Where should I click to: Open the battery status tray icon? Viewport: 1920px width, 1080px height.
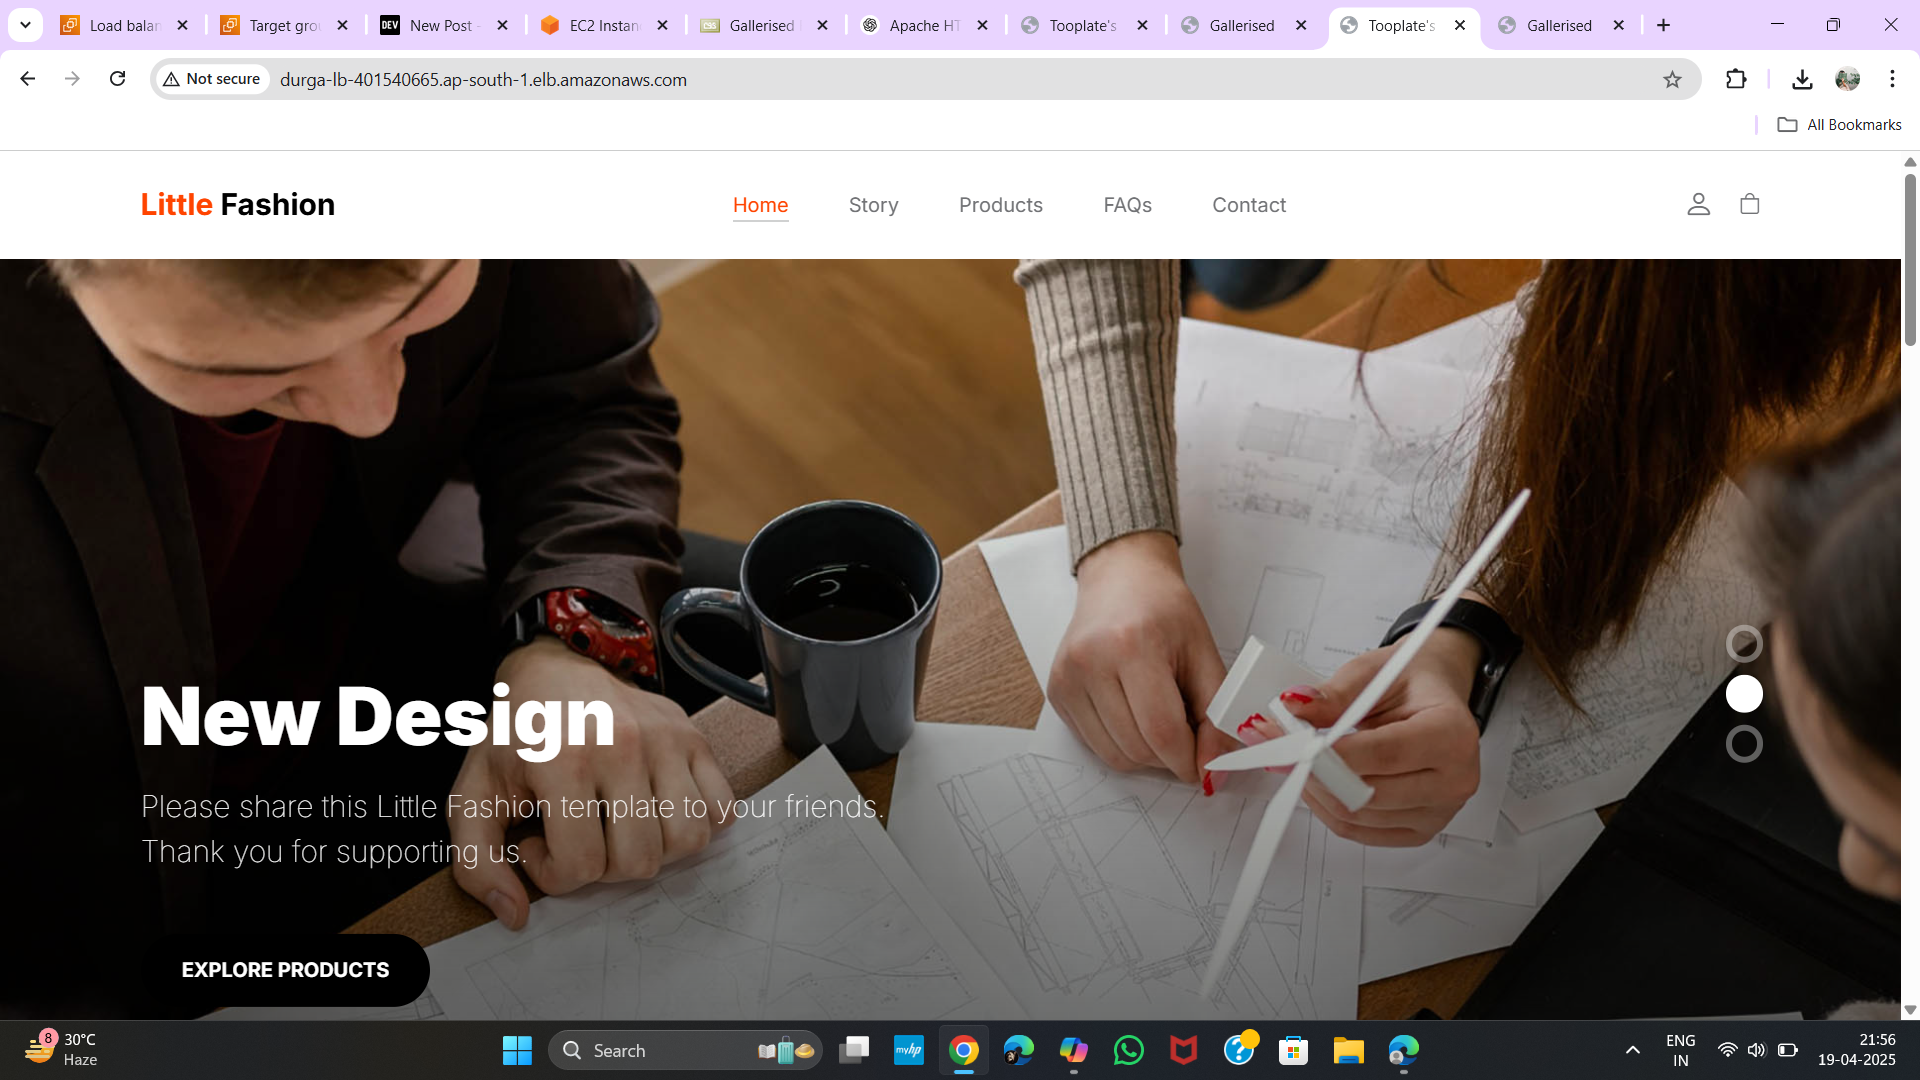click(x=1788, y=1050)
